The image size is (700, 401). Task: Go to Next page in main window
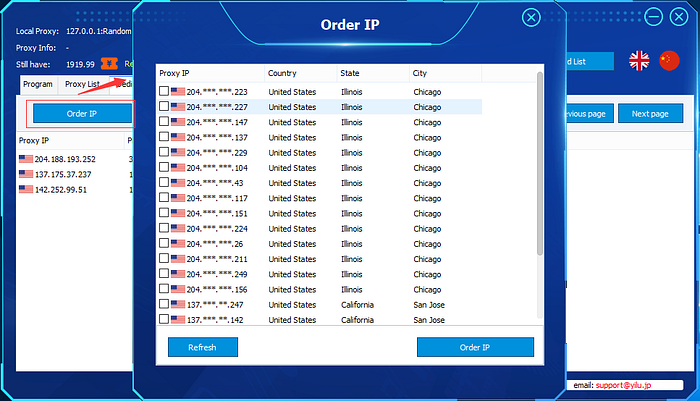[x=650, y=113]
